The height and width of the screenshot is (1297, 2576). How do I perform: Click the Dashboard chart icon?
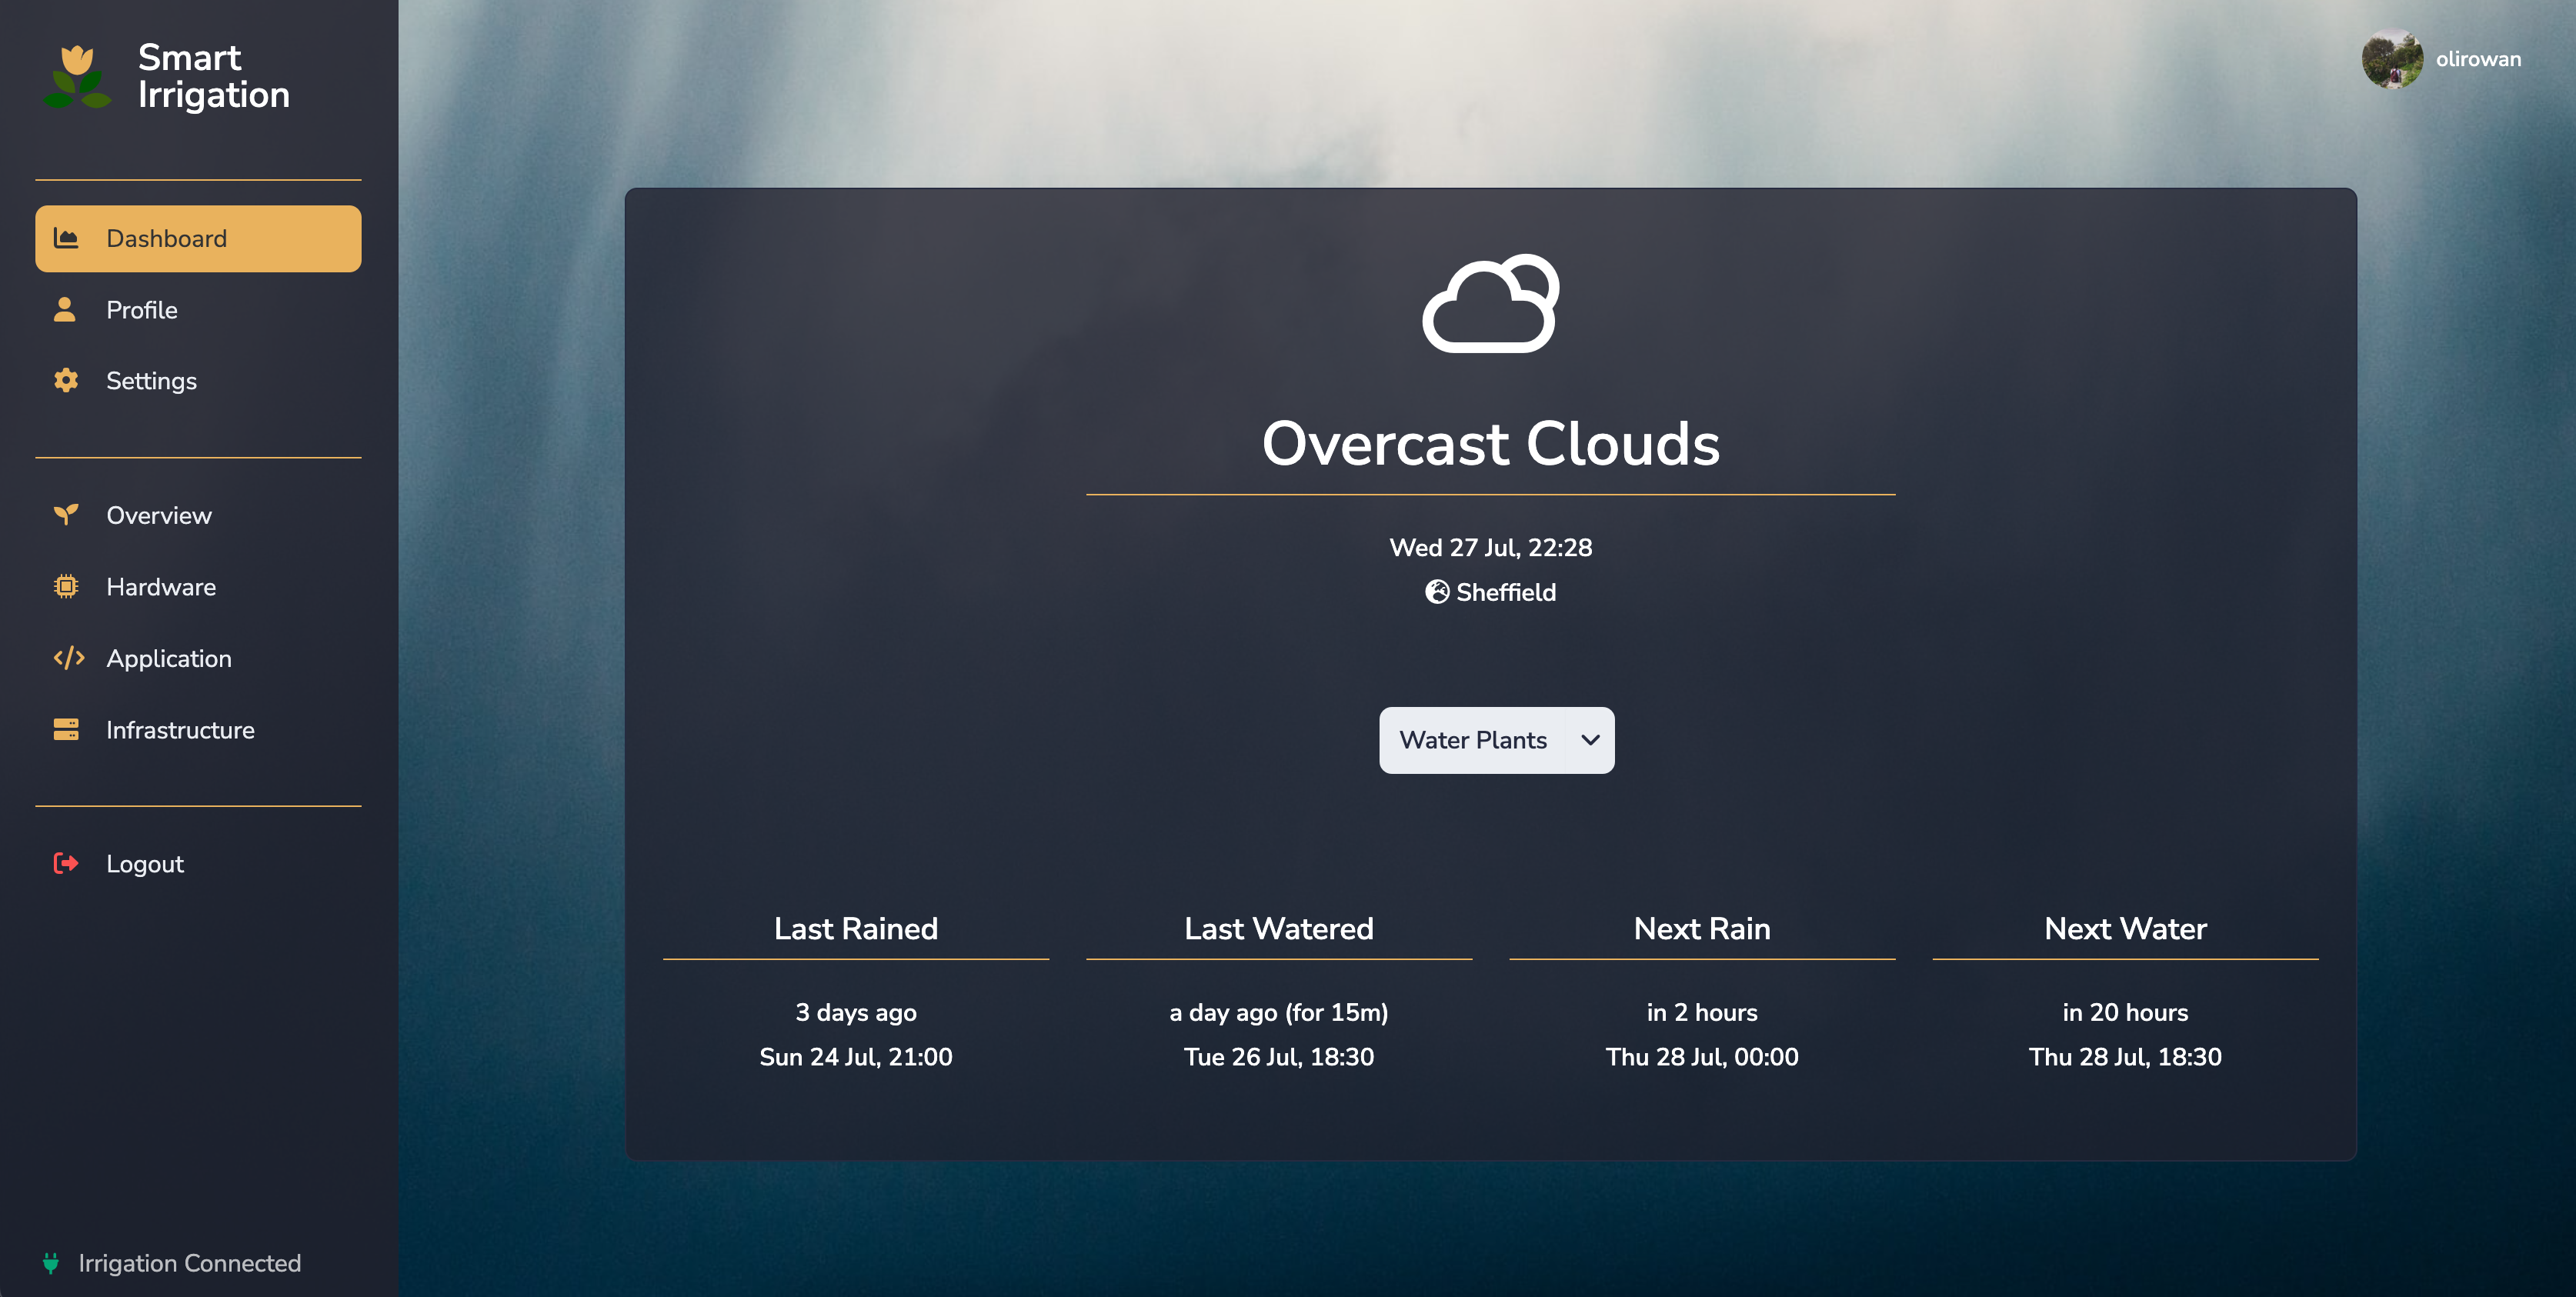(66, 238)
